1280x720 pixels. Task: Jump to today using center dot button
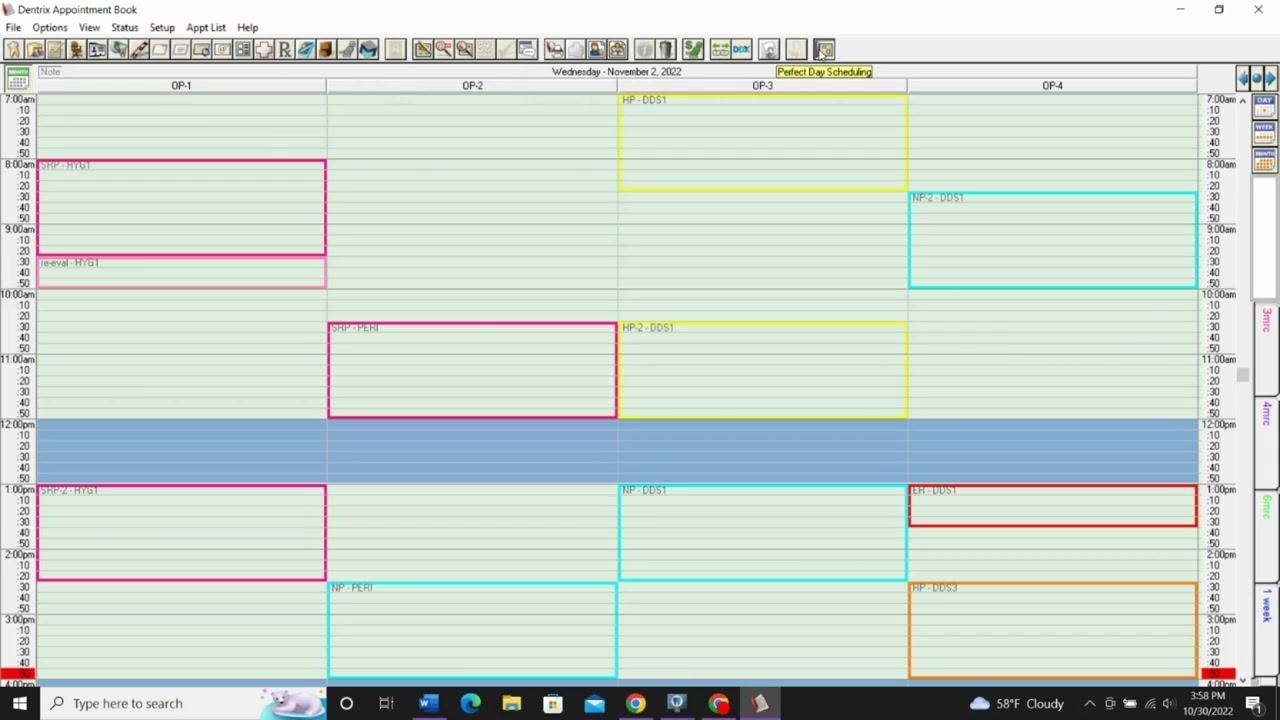point(1257,78)
